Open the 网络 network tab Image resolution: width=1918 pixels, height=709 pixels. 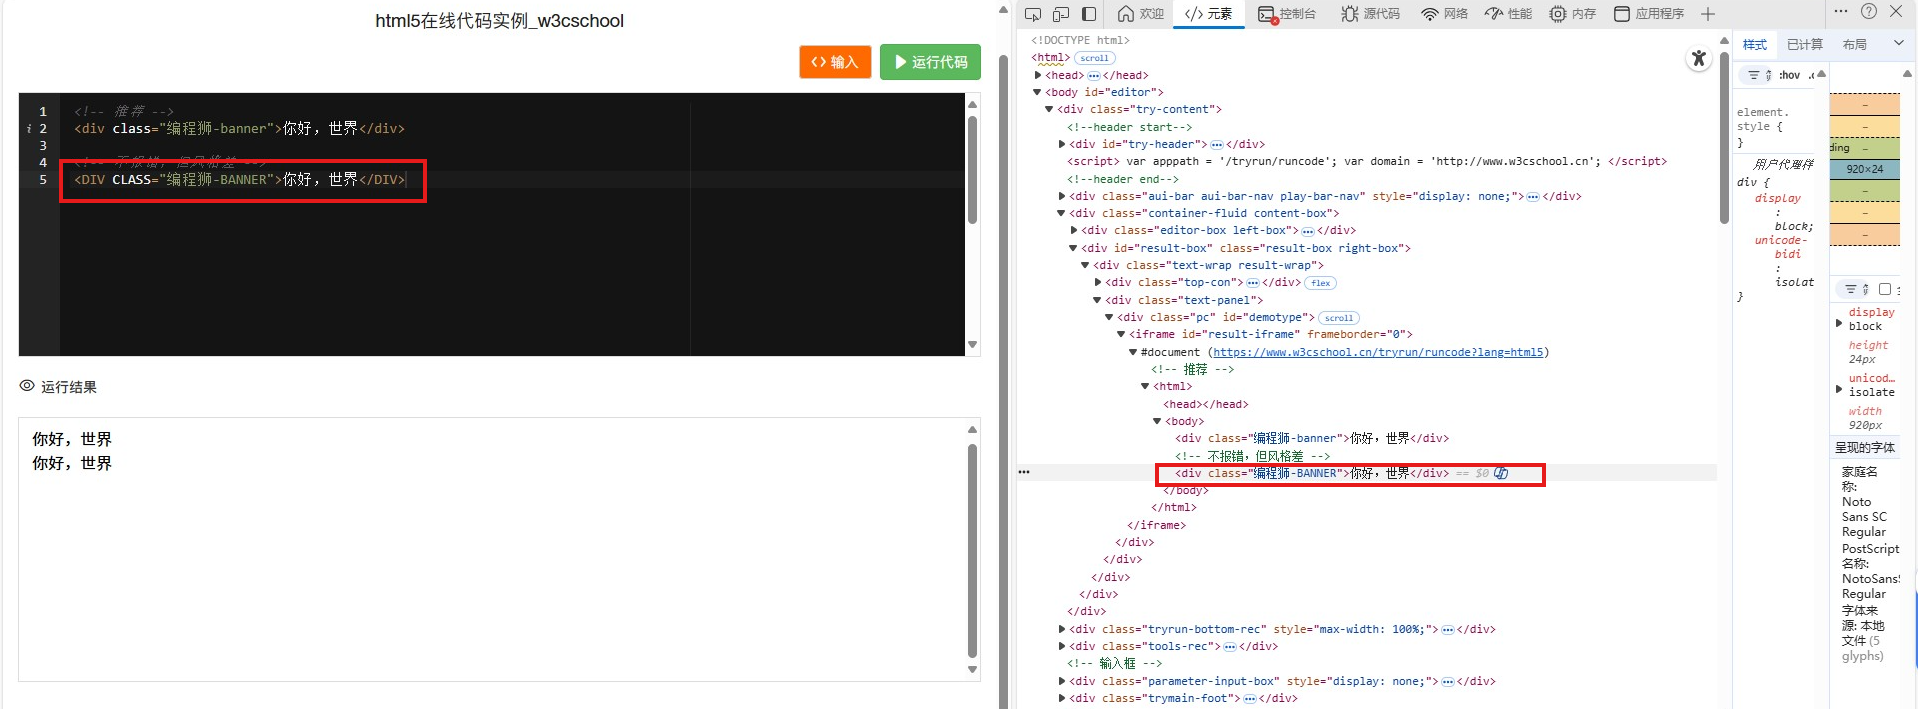click(x=1445, y=14)
